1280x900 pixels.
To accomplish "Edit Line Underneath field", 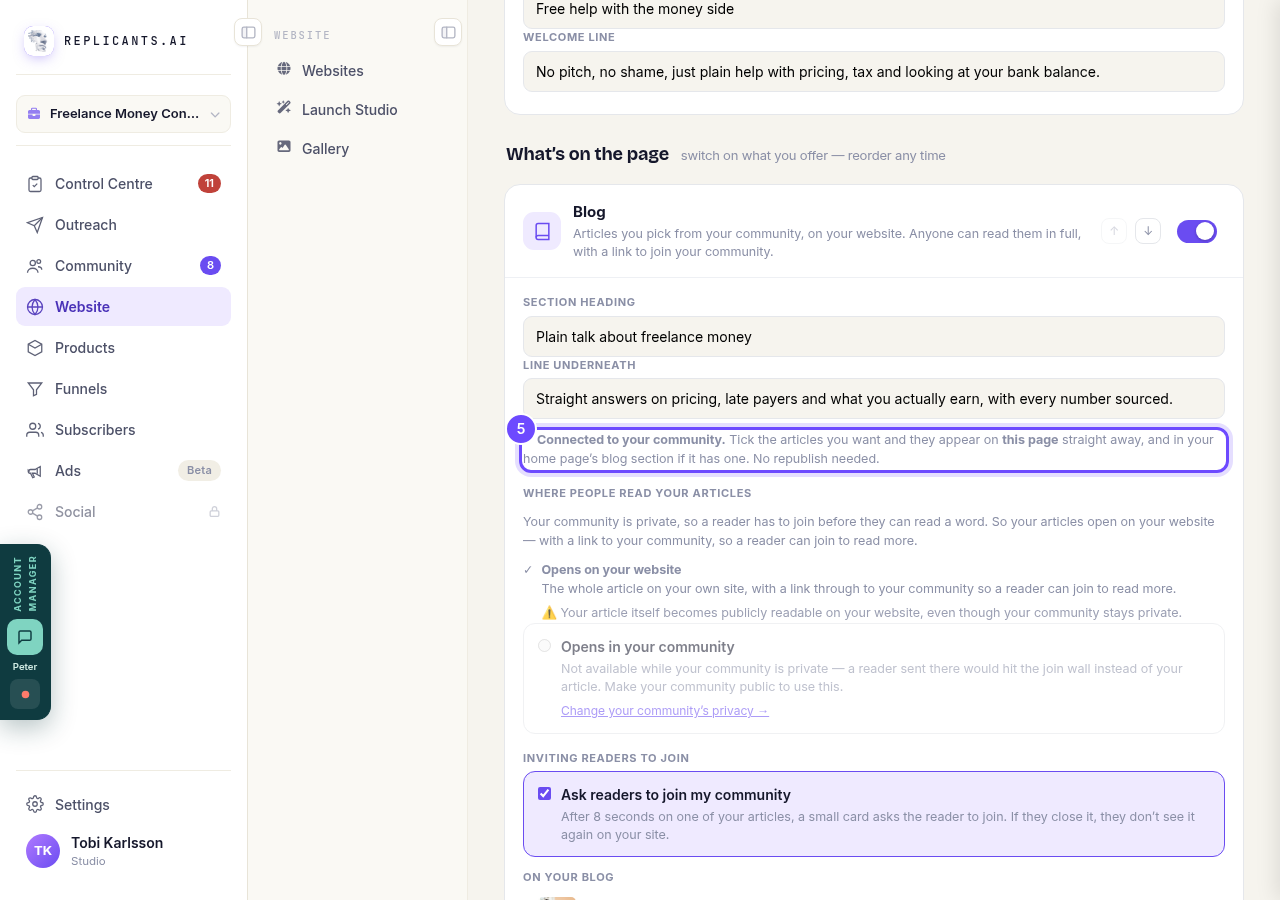I will tap(874, 399).
